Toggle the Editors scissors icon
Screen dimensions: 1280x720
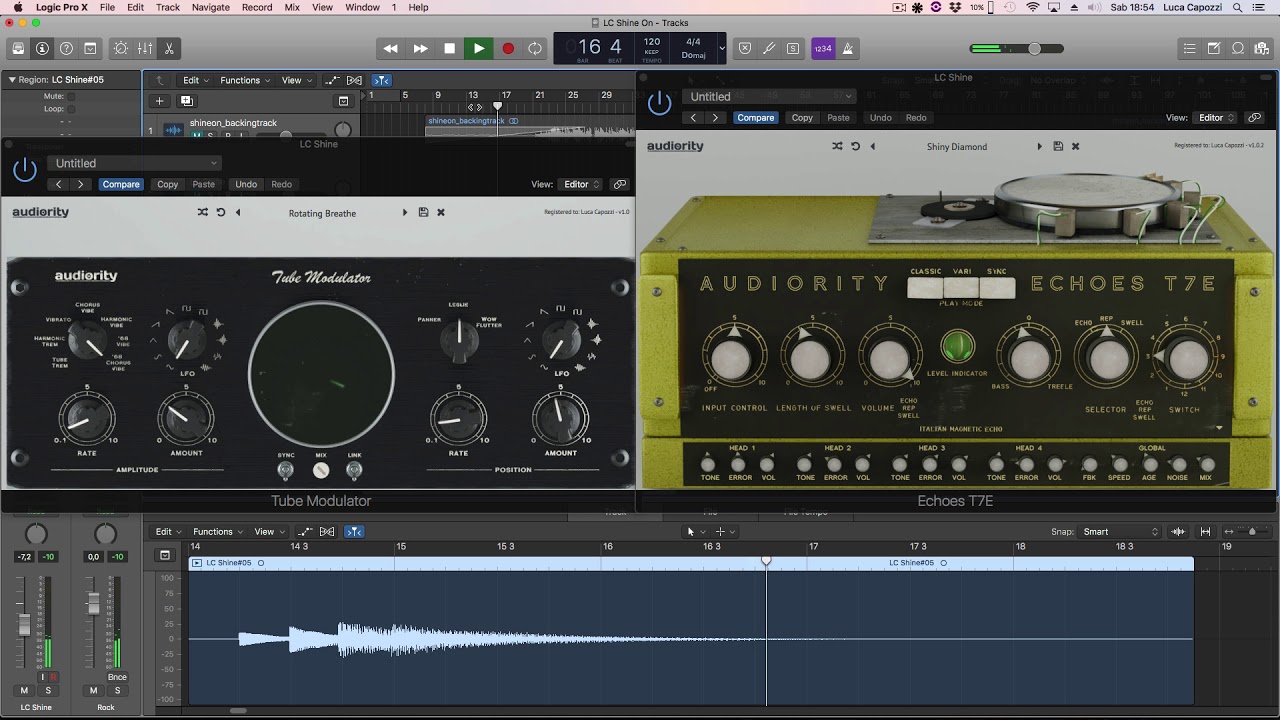click(x=169, y=48)
